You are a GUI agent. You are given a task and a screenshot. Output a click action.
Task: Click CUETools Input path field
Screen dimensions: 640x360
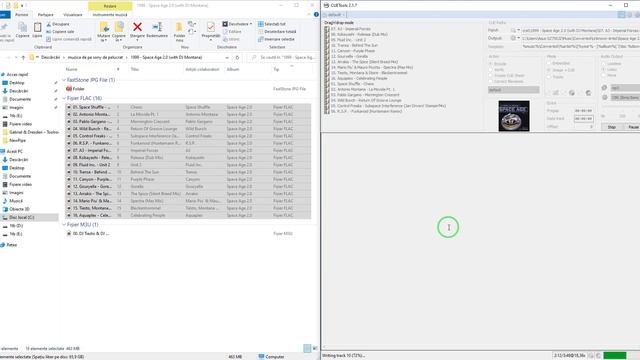coord(580,30)
